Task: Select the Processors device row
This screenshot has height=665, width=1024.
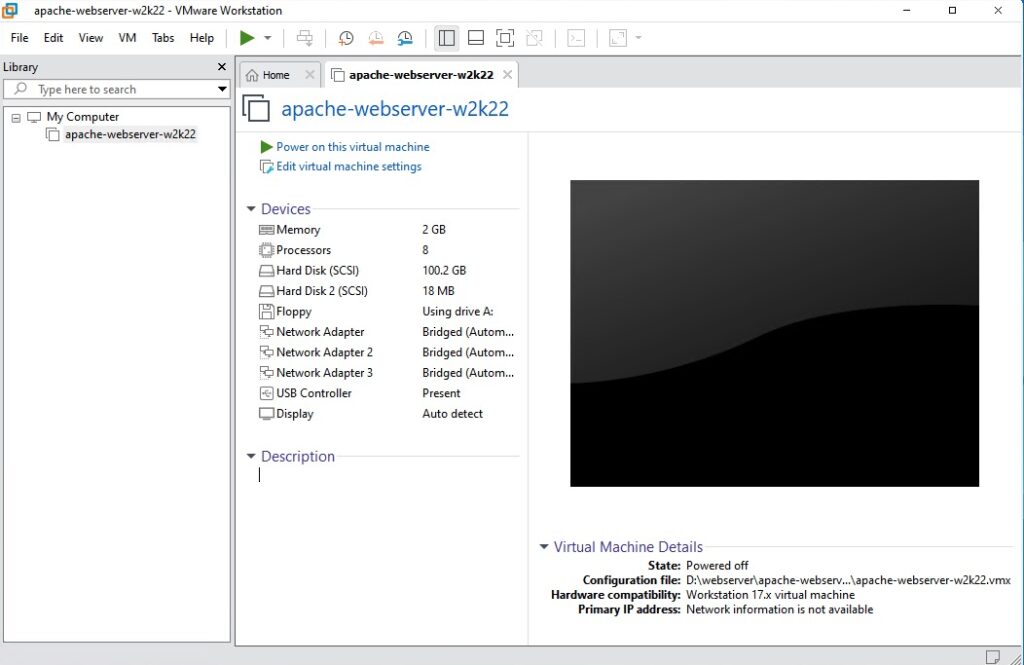Action: point(387,250)
